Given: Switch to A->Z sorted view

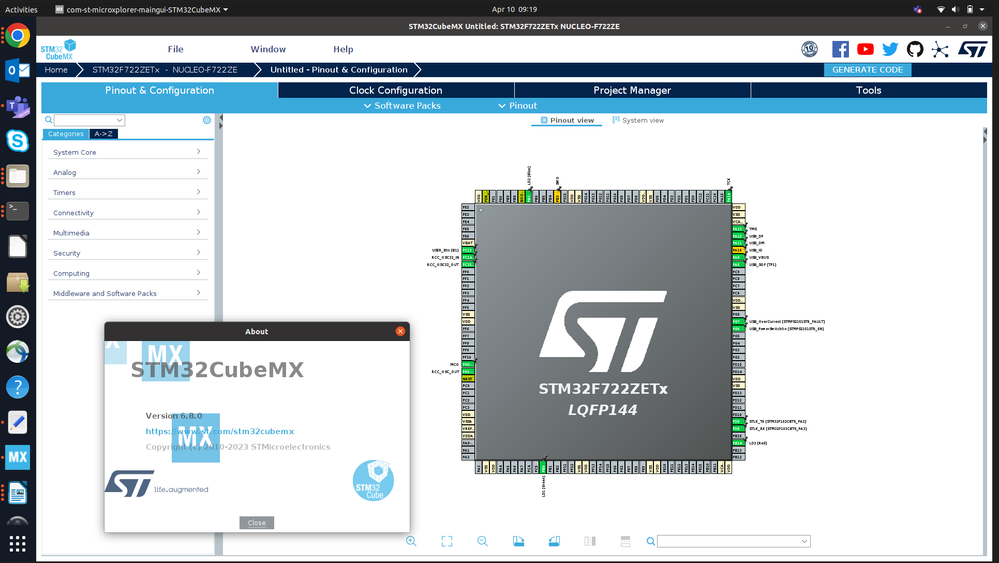Looking at the screenshot, I should 103,134.
